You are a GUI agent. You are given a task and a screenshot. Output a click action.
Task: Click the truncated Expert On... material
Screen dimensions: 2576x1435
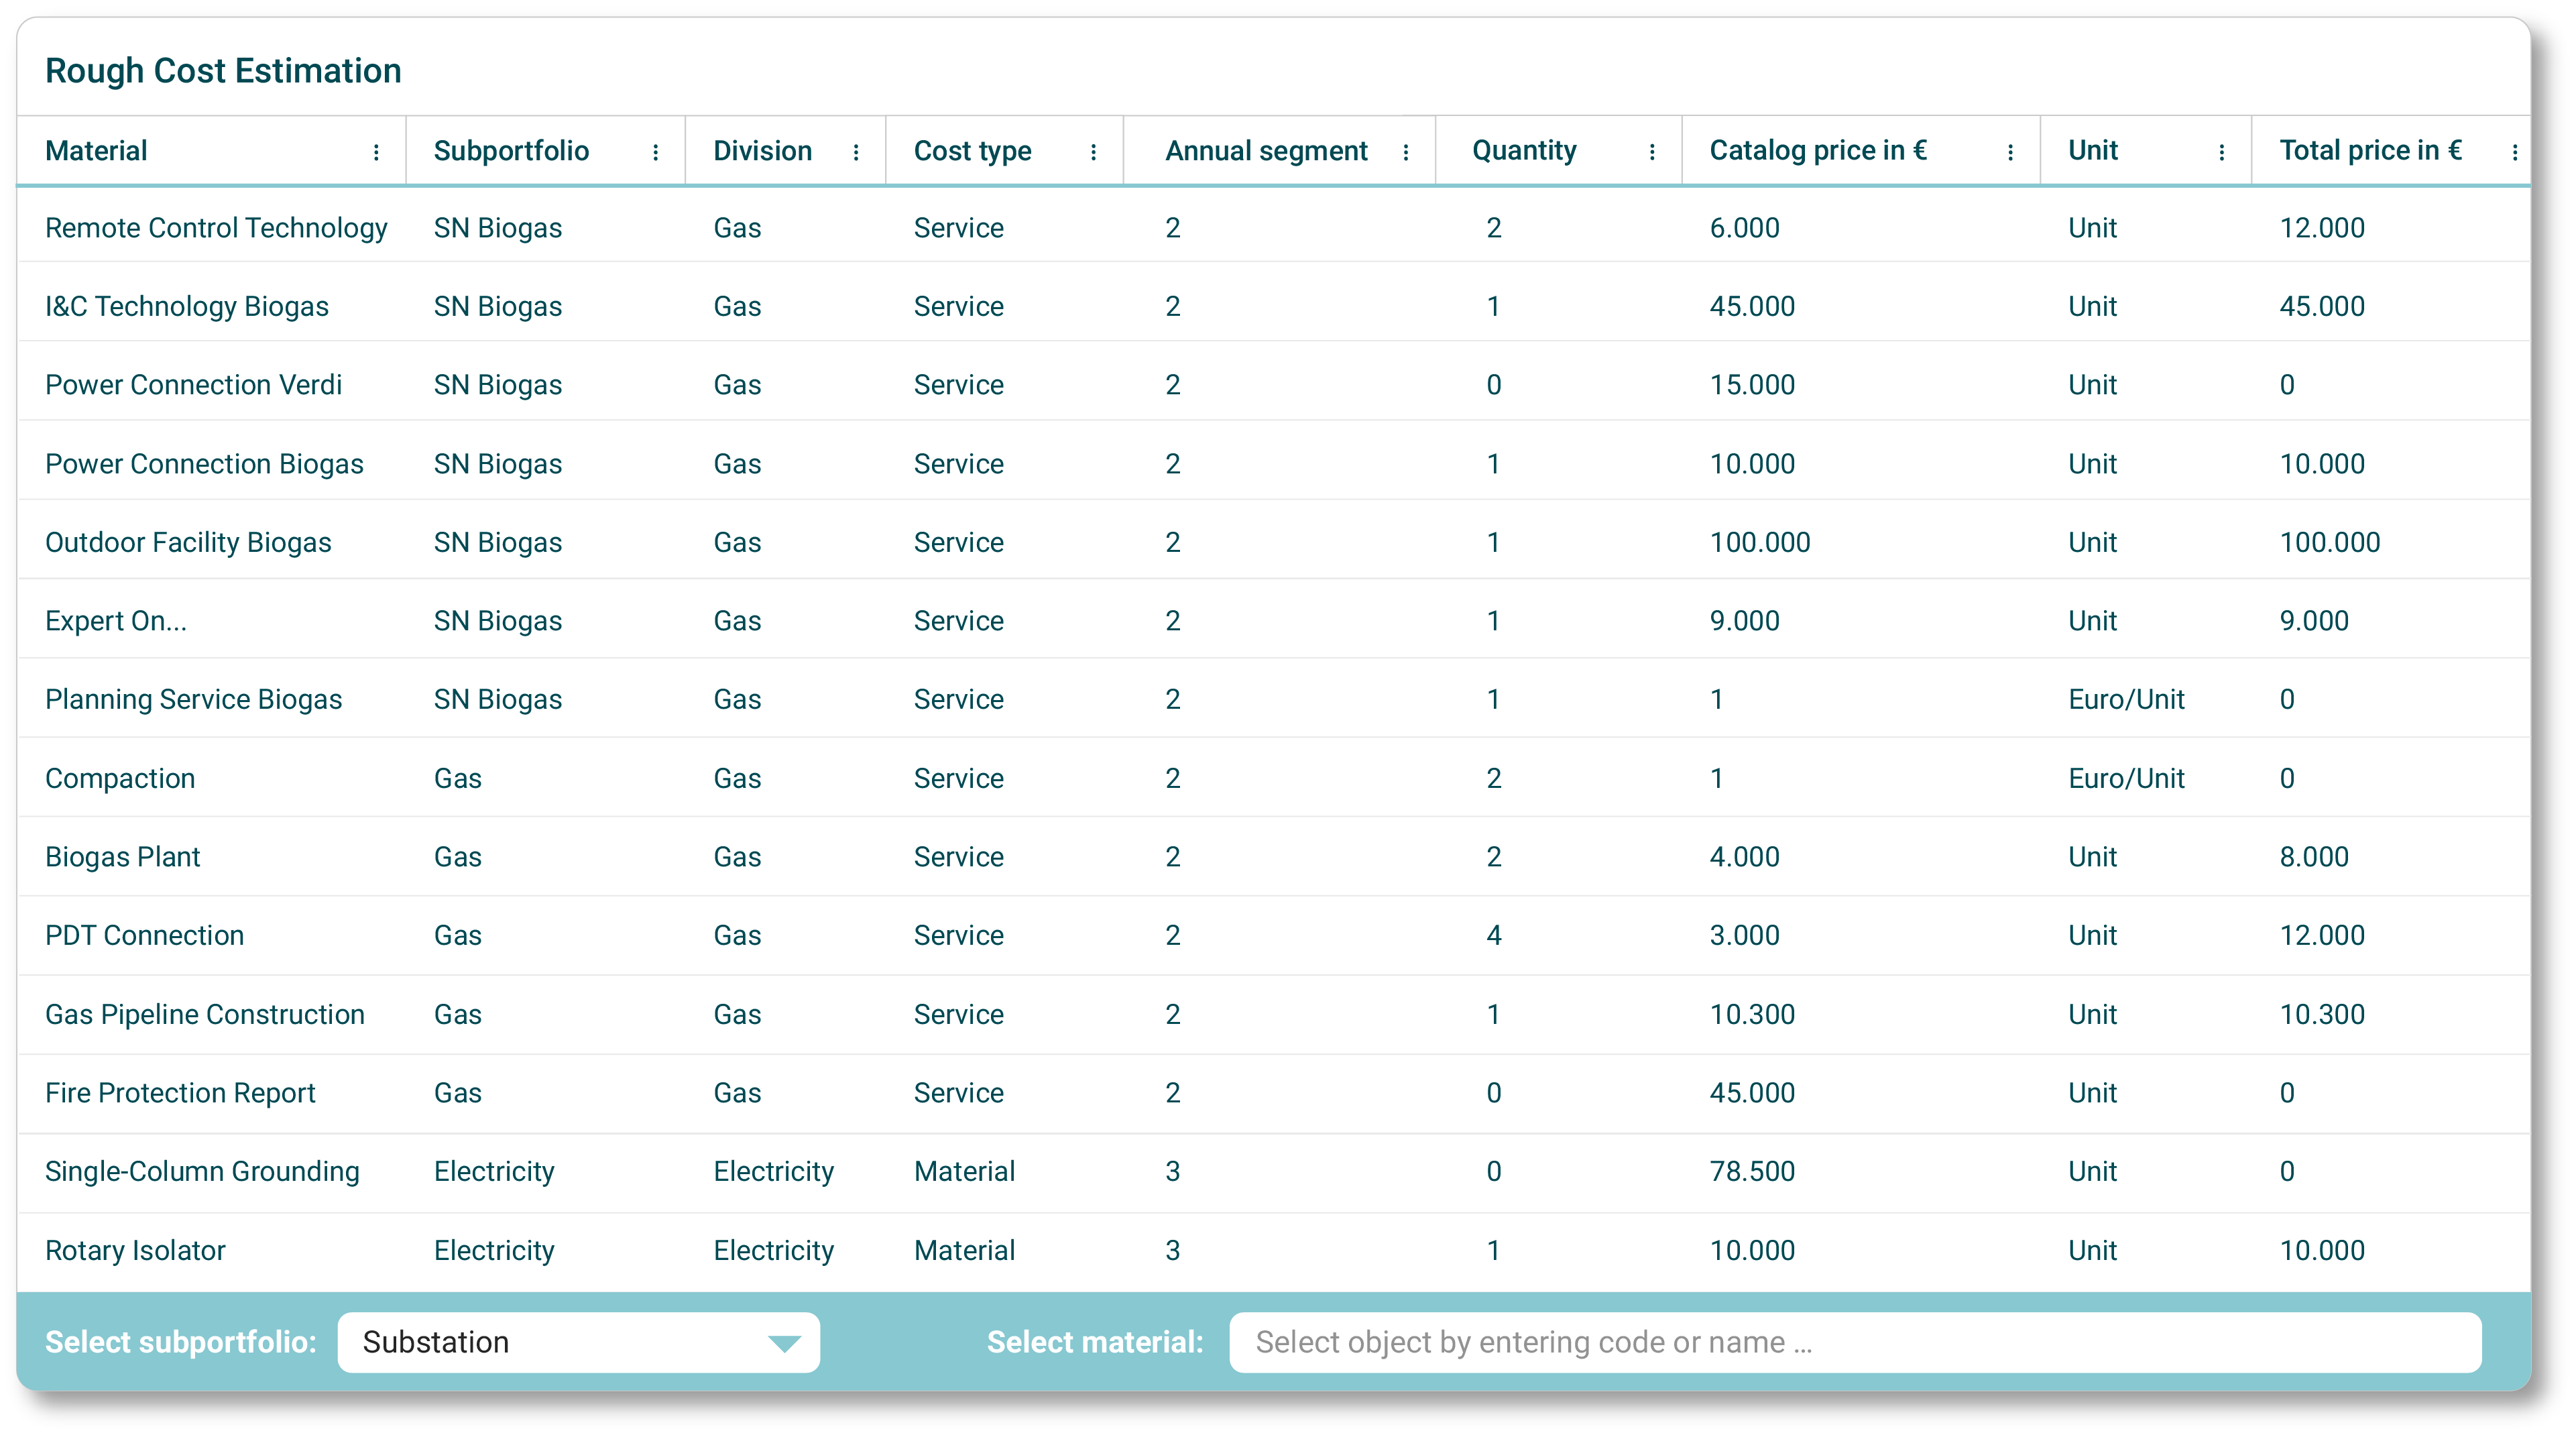[x=116, y=621]
